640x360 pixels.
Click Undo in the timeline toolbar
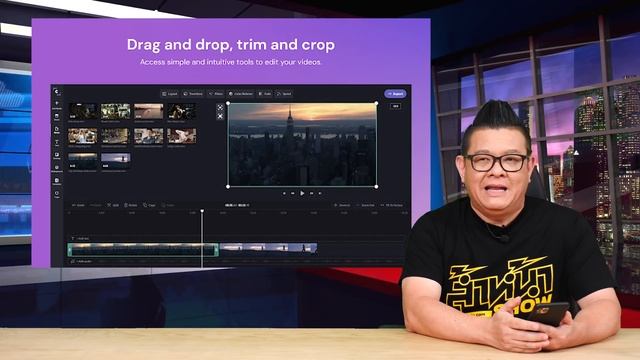(78, 205)
